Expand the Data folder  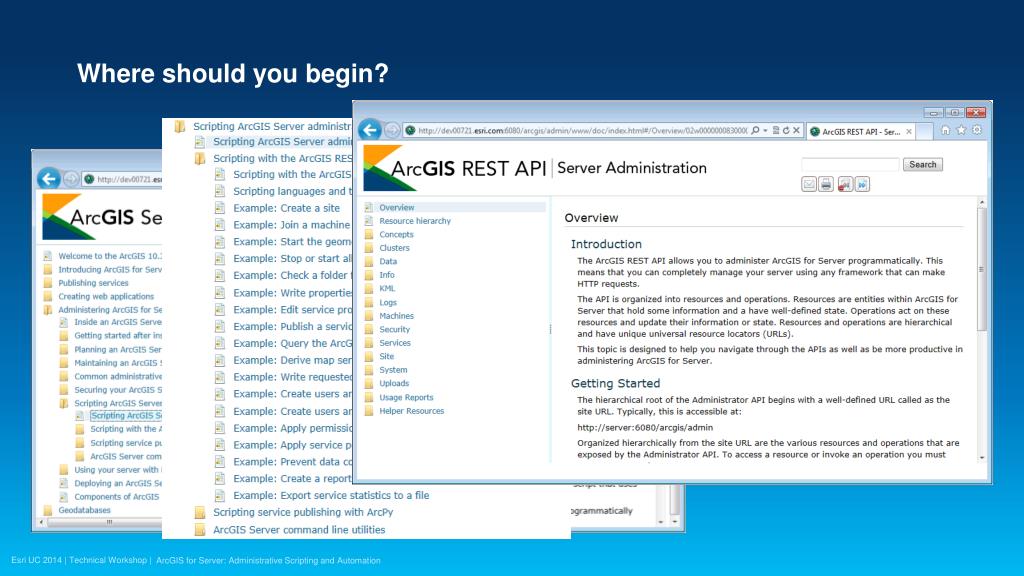pos(388,261)
